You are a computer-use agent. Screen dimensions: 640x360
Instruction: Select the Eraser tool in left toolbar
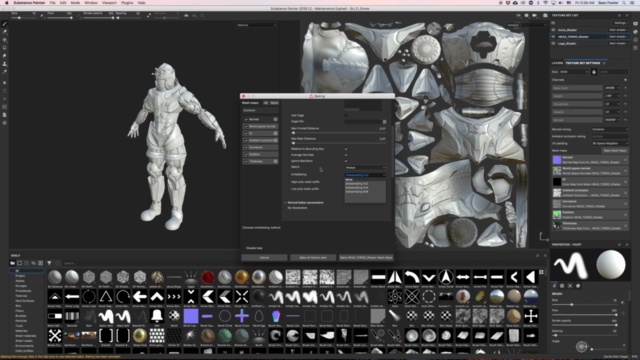pos(4,32)
